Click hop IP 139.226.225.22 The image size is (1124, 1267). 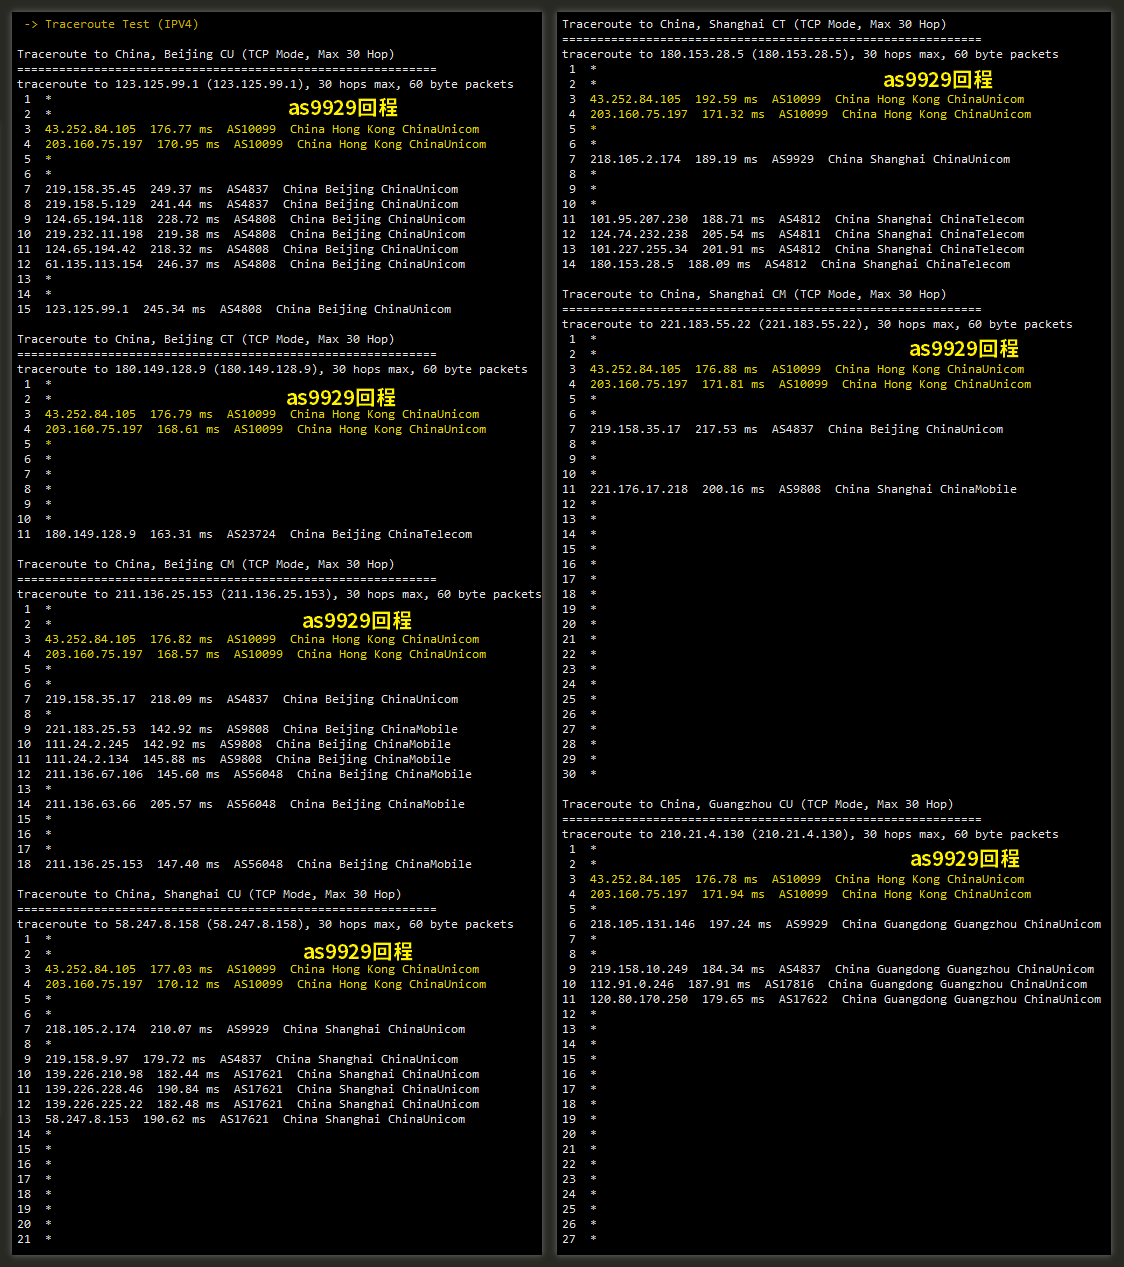tap(94, 1104)
